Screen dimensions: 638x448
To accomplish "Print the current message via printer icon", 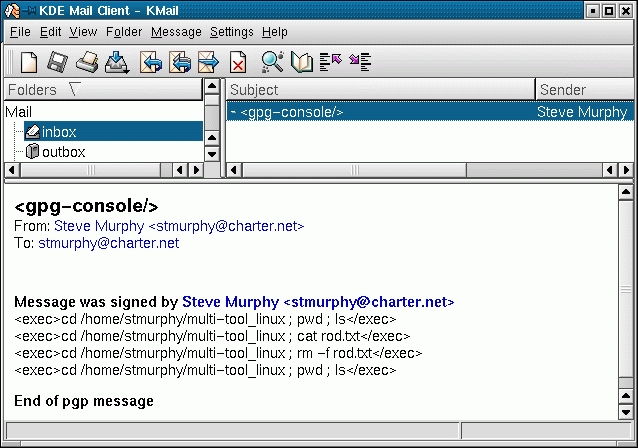I will pyautogui.click(x=87, y=62).
